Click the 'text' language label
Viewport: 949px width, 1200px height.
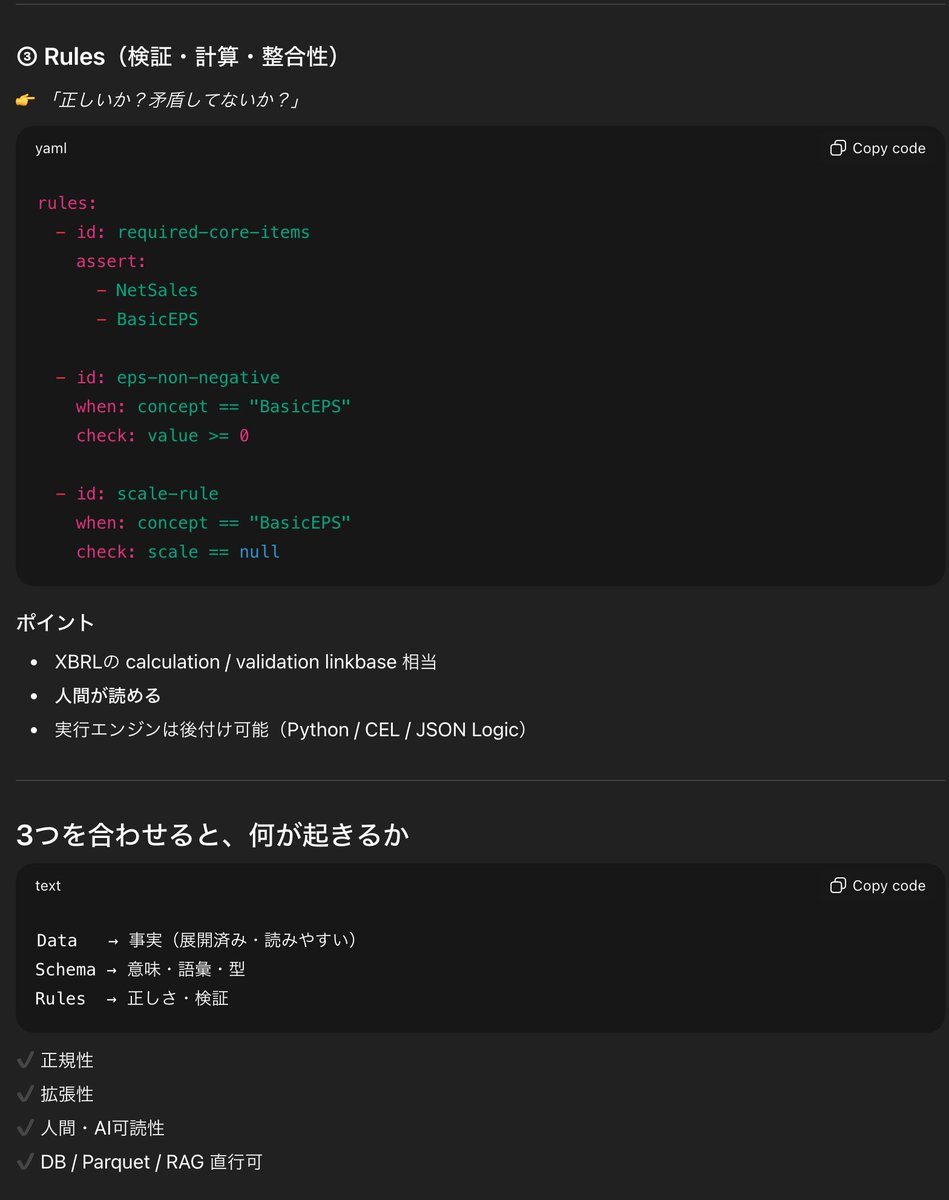(x=48, y=886)
